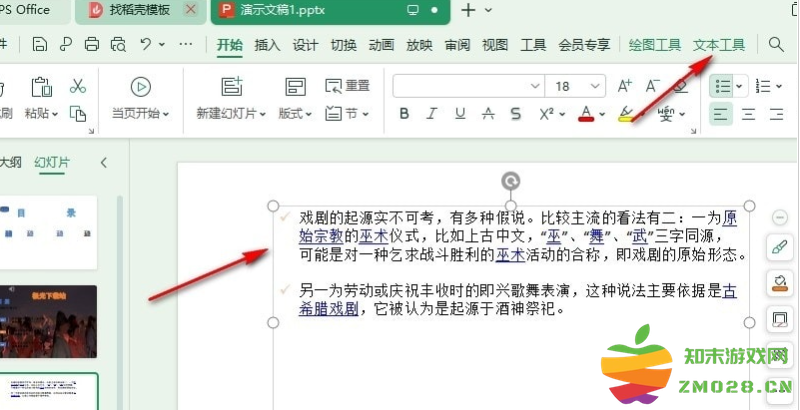Viewport: 800px width, 410px height.
Task: Toggle Bold formatting
Action: coord(404,114)
